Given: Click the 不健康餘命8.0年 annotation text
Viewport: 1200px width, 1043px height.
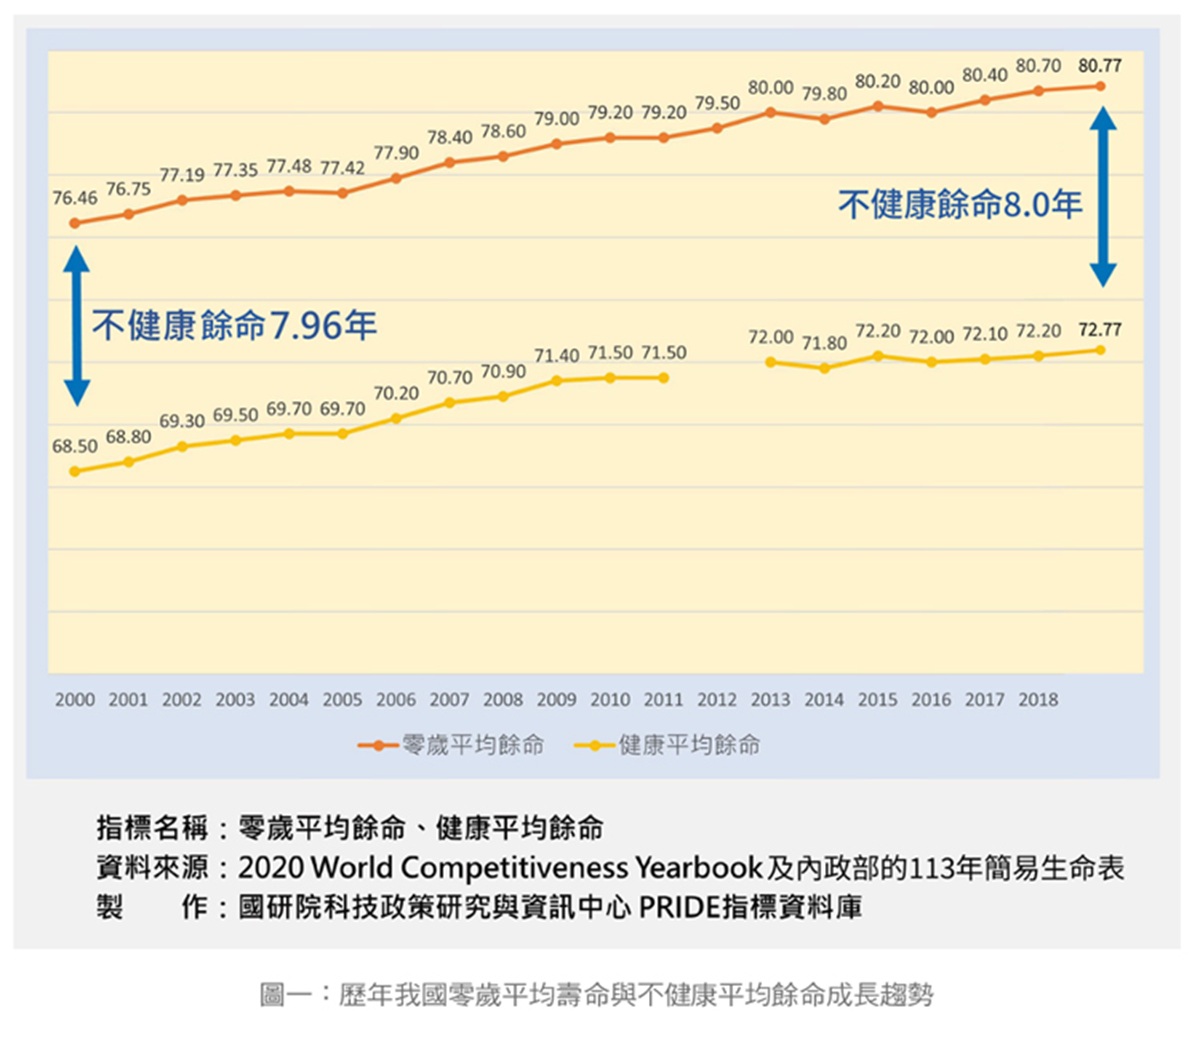Looking at the screenshot, I should [960, 205].
